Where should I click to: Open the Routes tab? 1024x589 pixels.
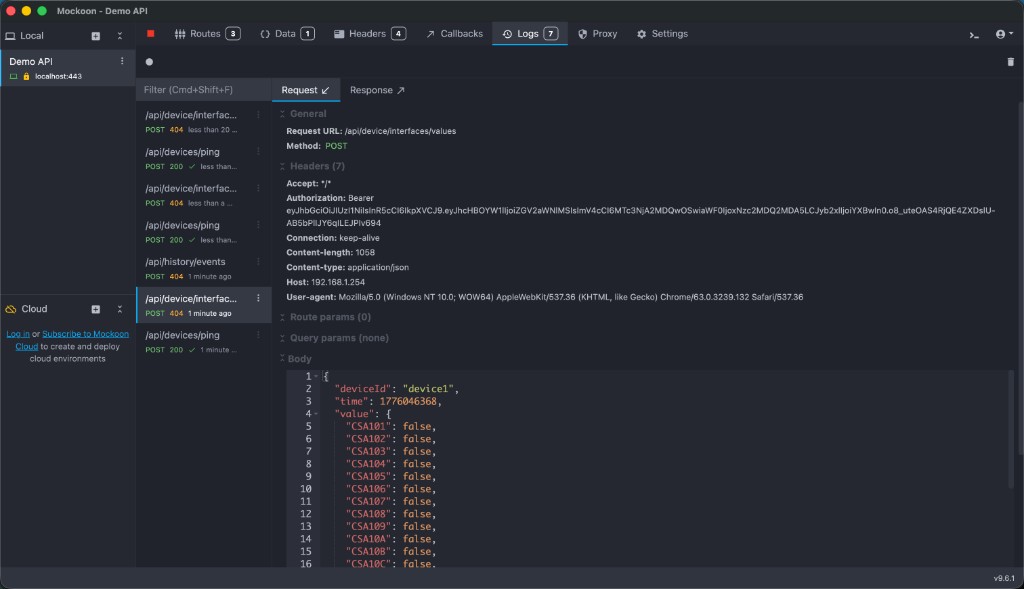coord(207,34)
